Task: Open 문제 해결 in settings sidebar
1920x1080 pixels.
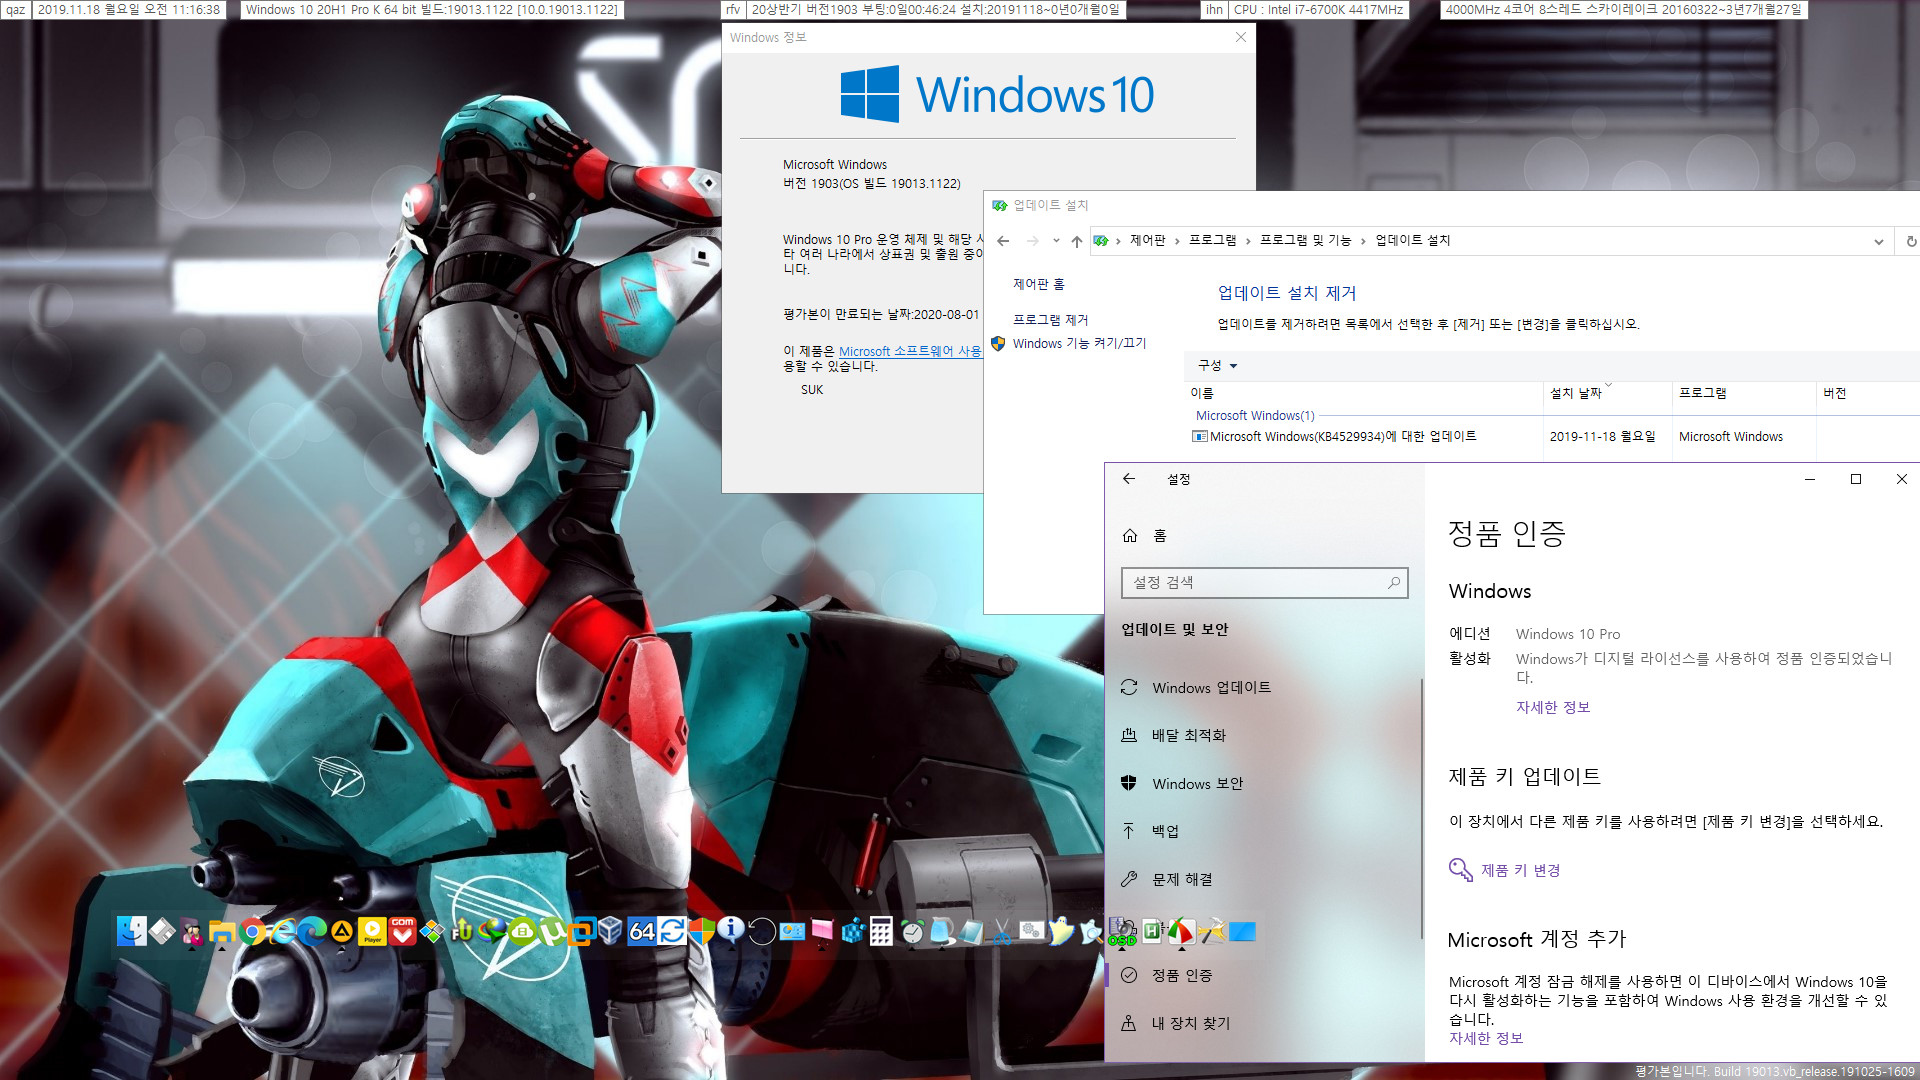Action: coord(1264,879)
